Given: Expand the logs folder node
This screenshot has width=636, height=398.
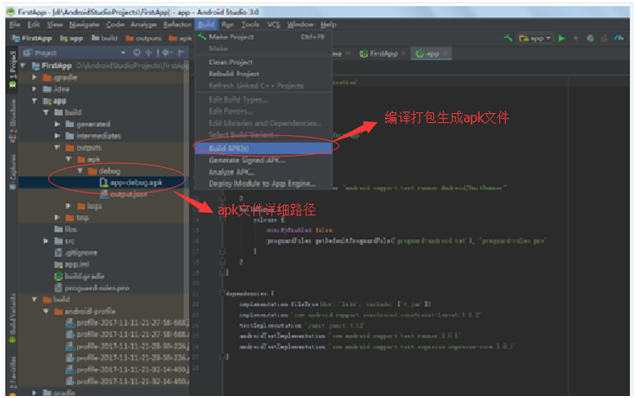Looking at the screenshot, I should click(x=68, y=206).
